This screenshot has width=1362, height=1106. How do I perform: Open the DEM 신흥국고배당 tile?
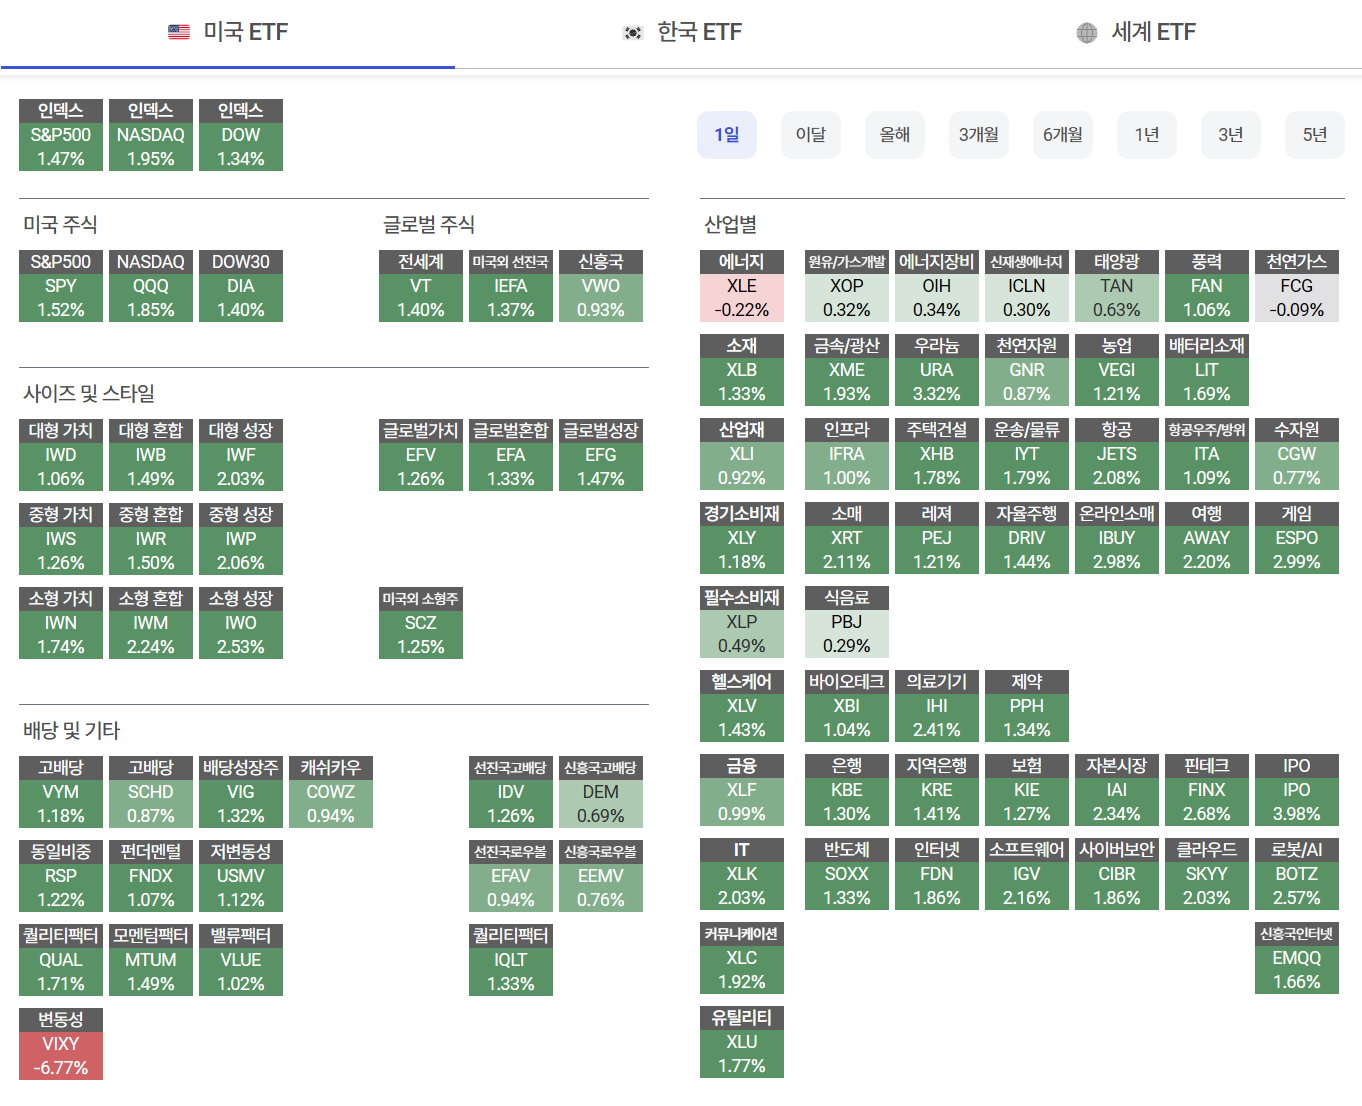tap(601, 792)
